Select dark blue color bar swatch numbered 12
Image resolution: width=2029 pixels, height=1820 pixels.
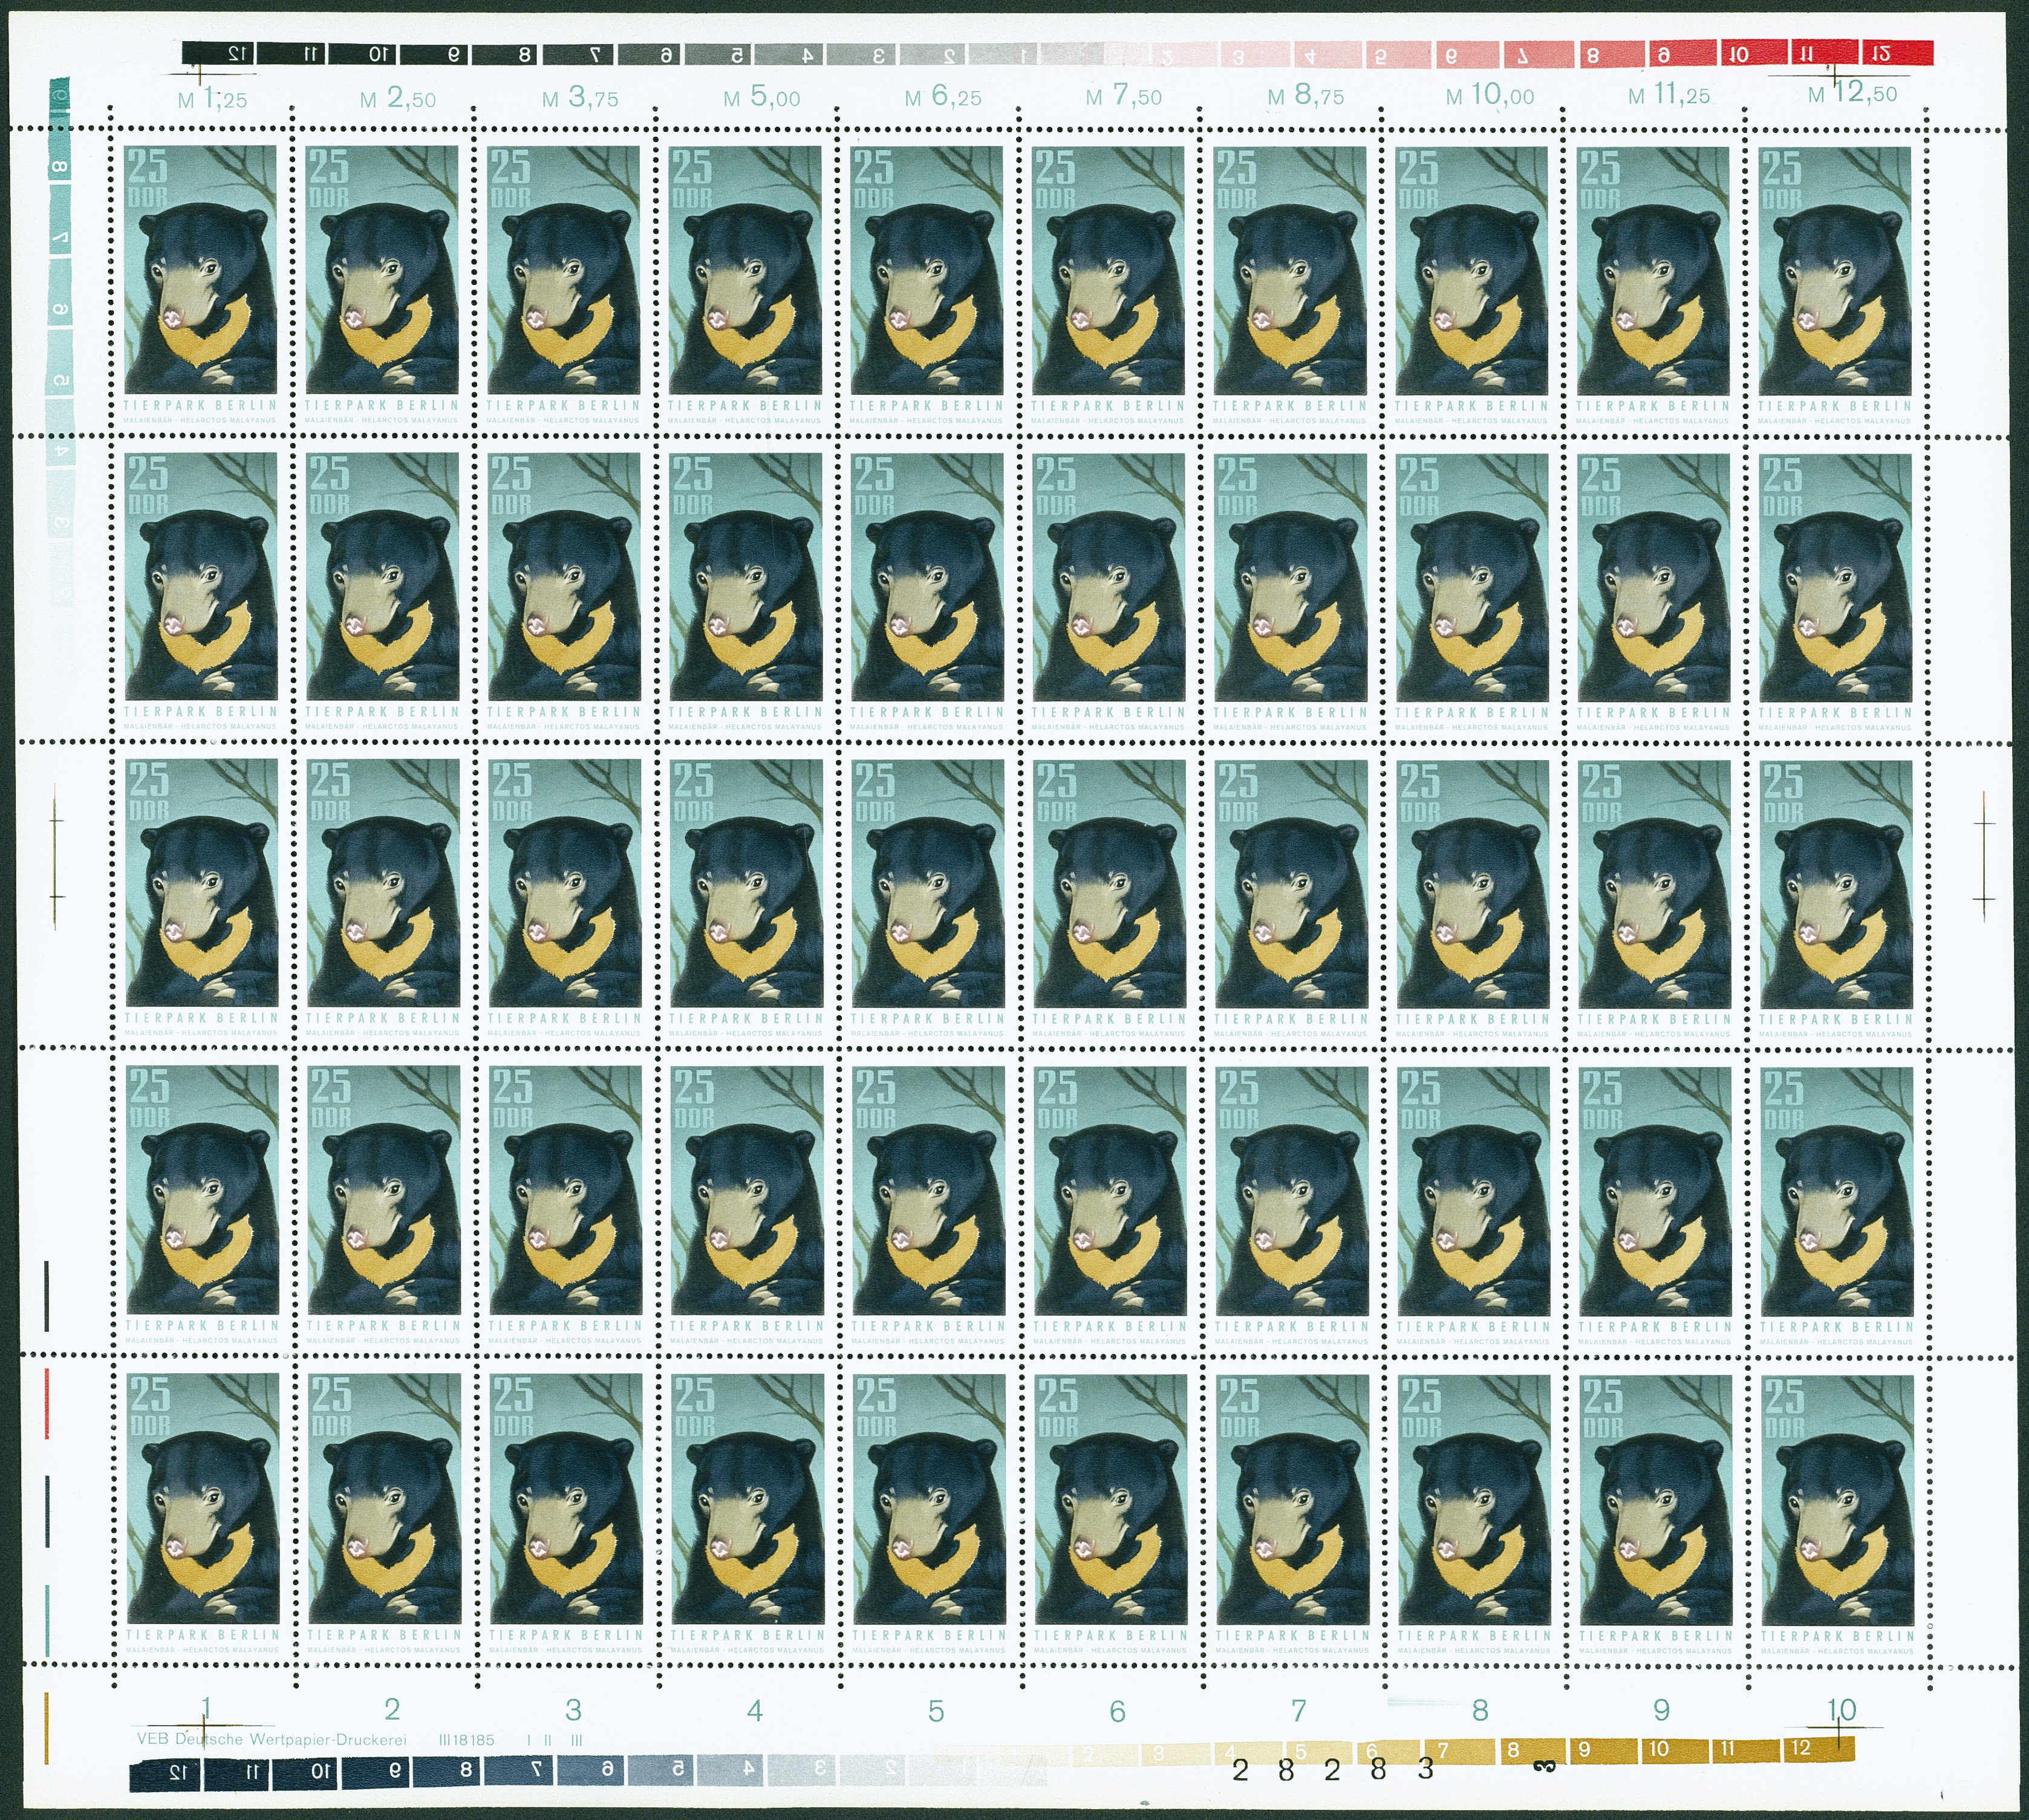[165, 1775]
